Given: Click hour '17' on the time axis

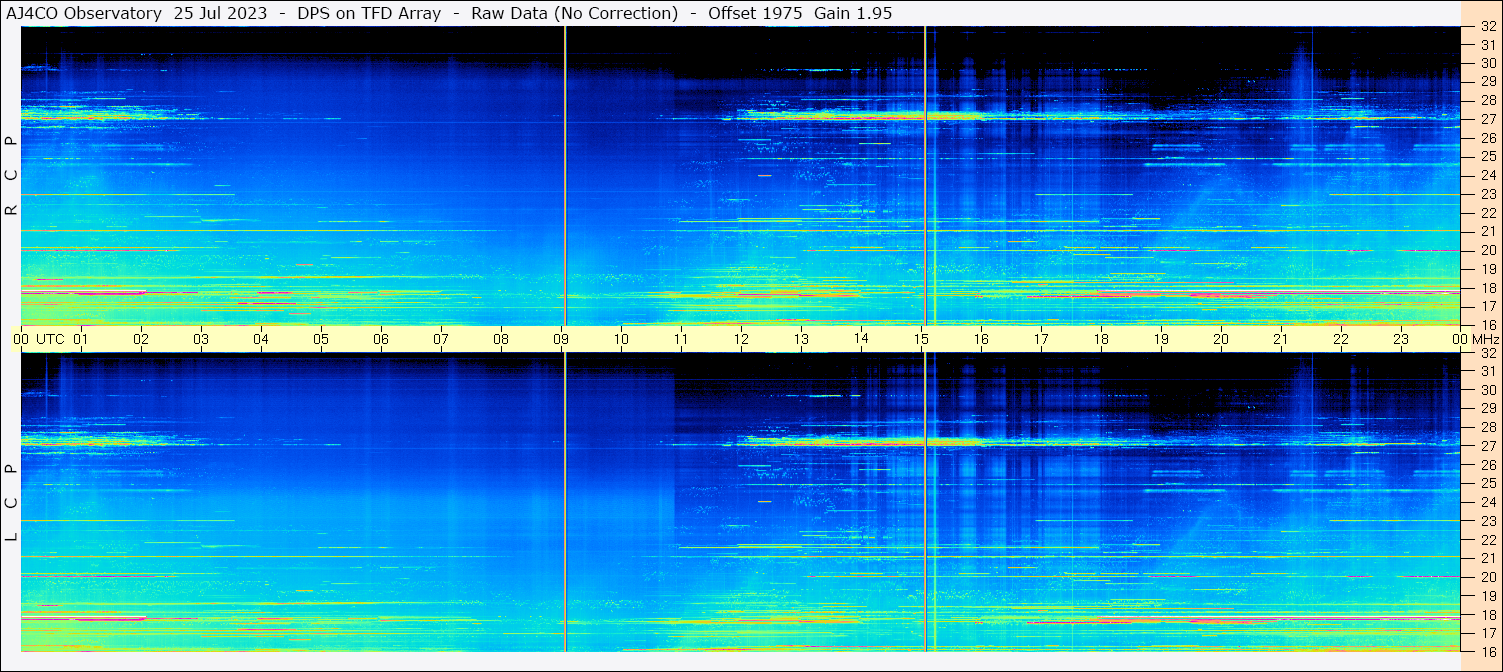Looking at the screenshot, I should coord(1041,339).
